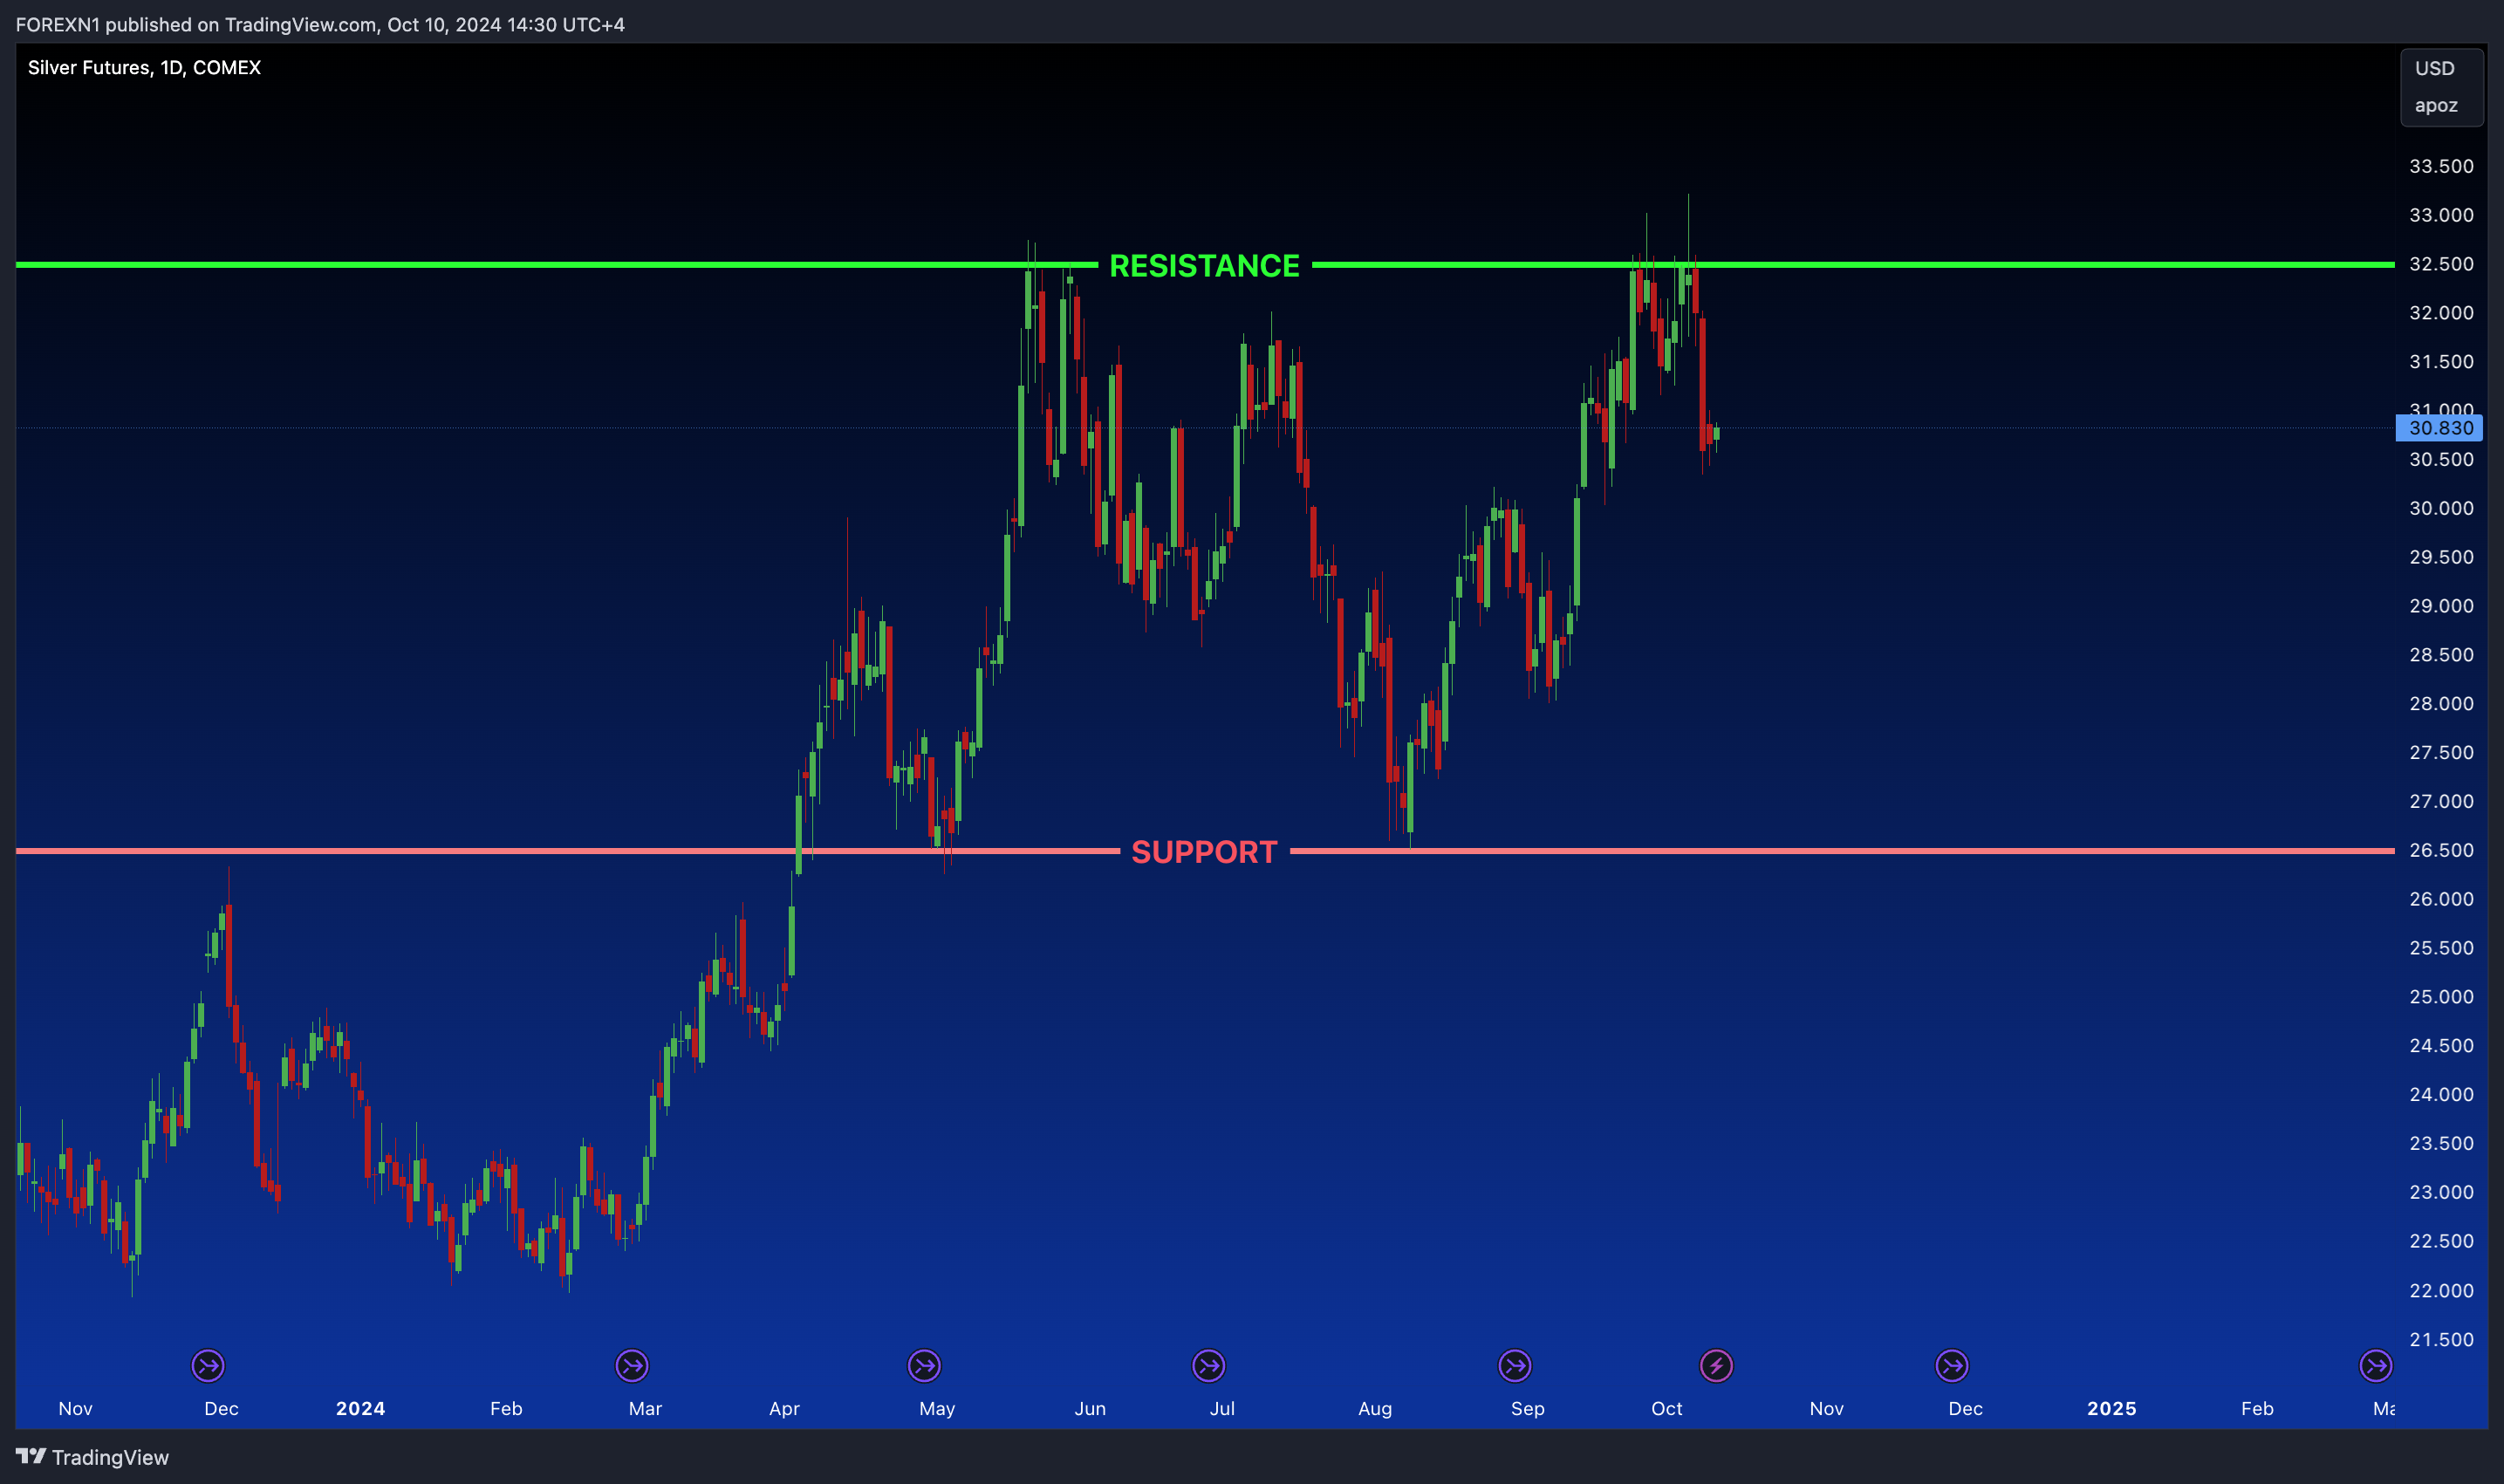This screenshot has height=1484, width=2504.
Task: Click the contract-roll event icon near Dec 2023
Action: point(208,1365)
